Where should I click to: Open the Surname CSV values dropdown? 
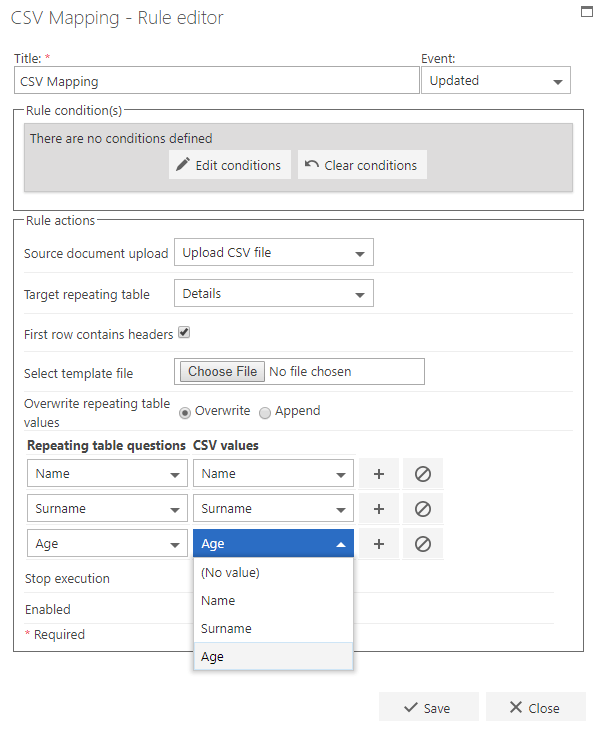(273, 509)
